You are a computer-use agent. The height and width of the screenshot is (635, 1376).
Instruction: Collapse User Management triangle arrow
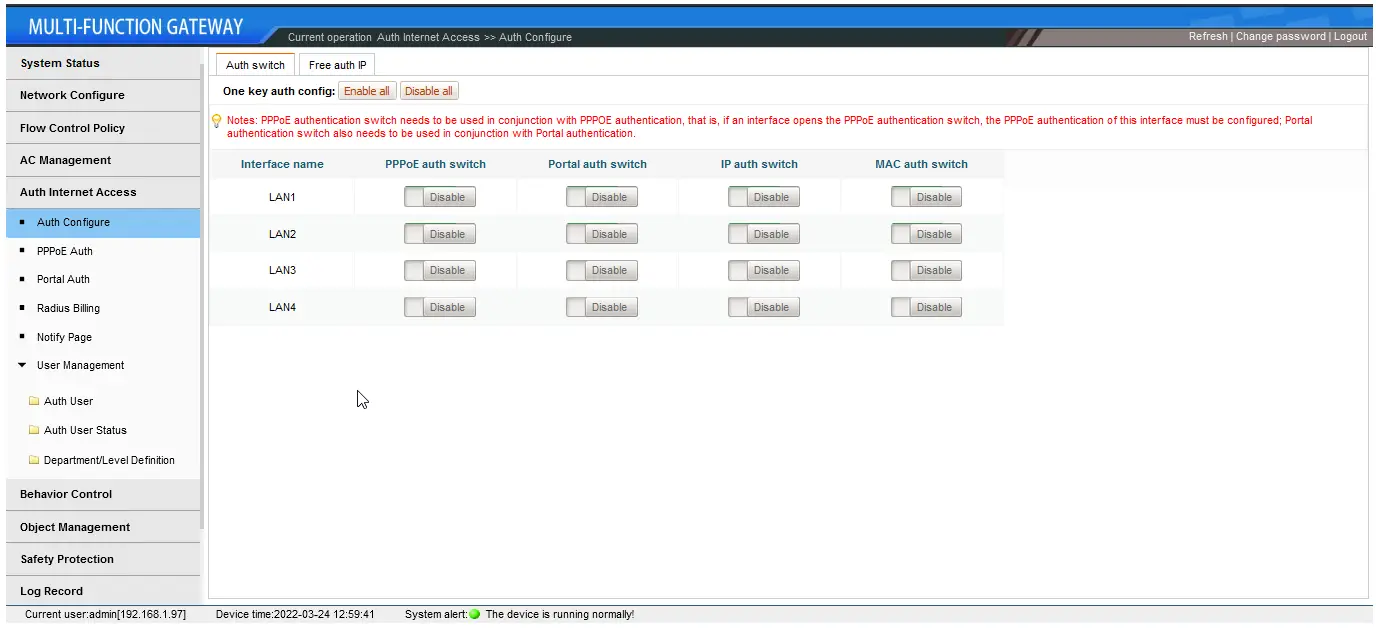(22, 365)
